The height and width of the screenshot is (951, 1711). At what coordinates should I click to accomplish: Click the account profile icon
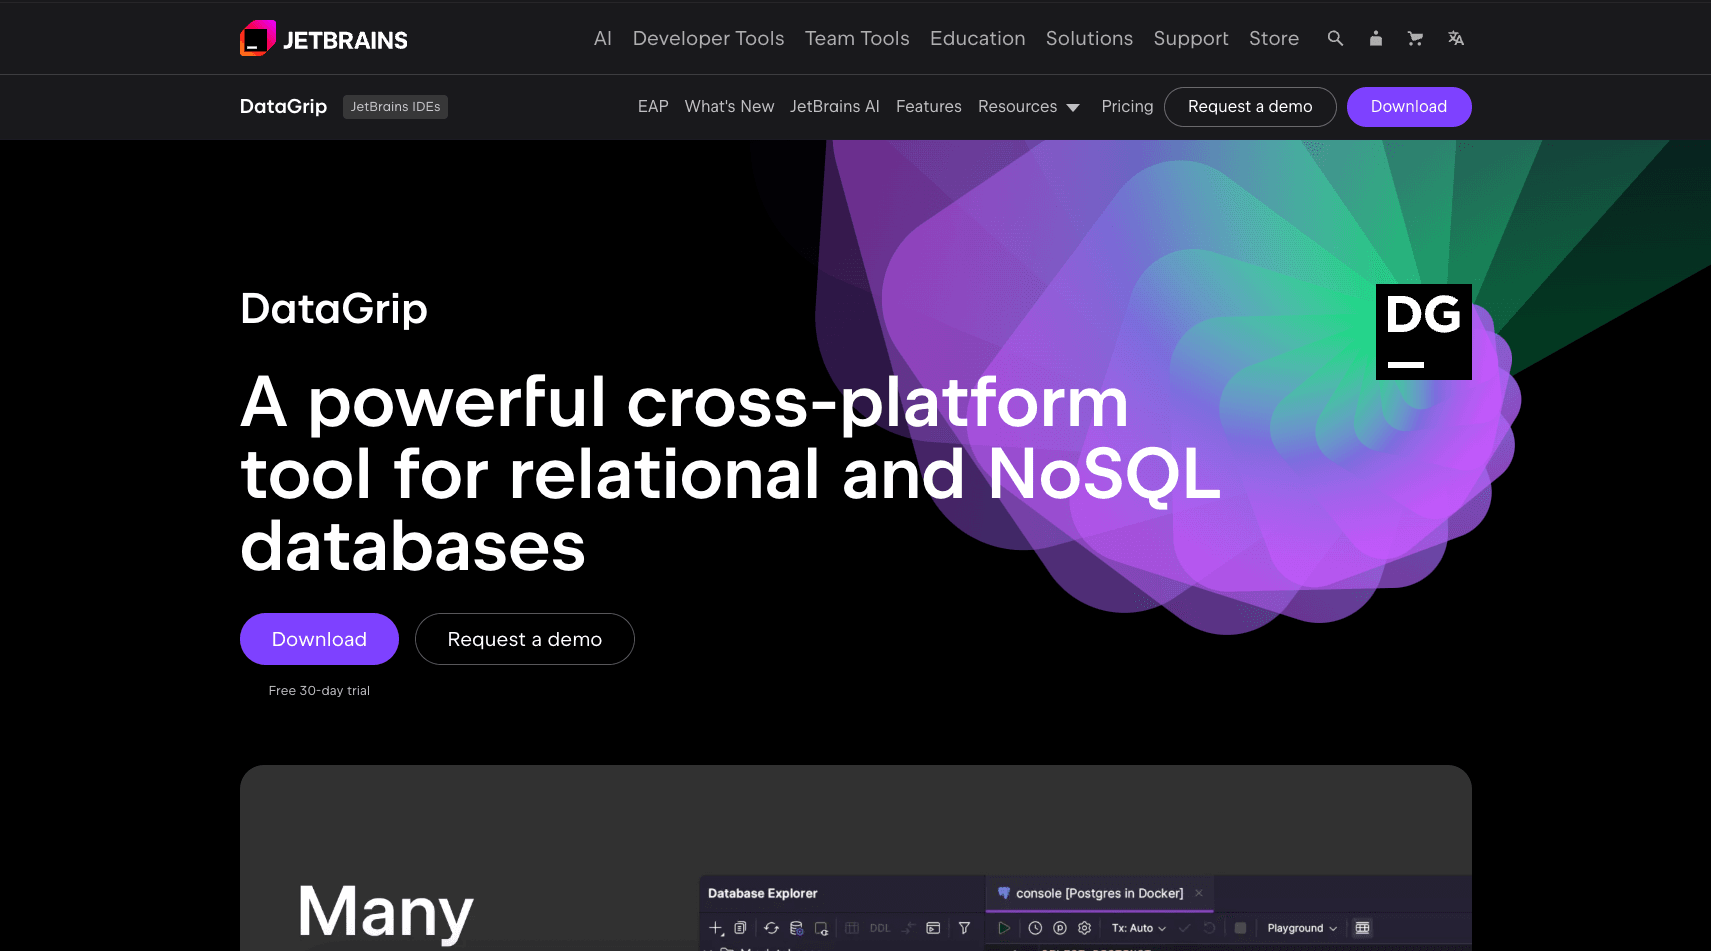[x=1376, y=38]
